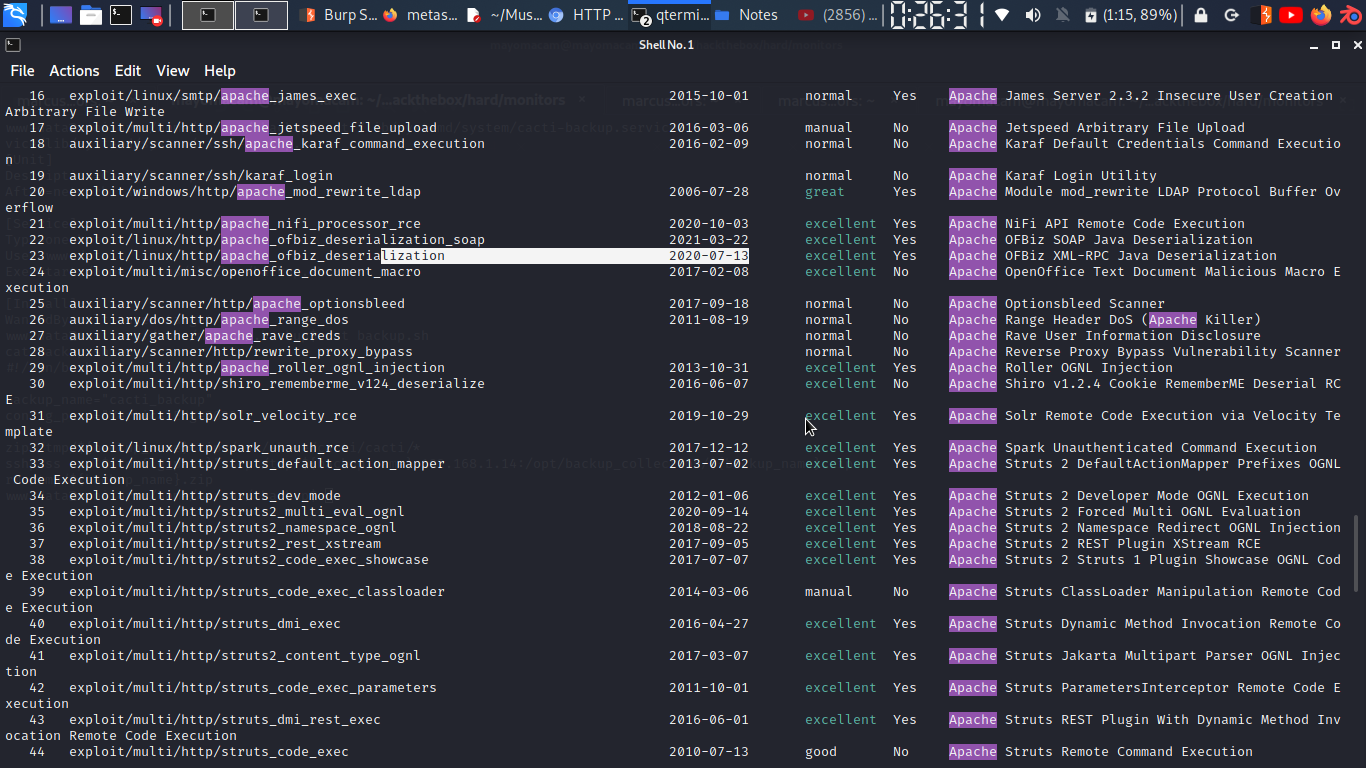Switch to the first workspace thumbnail
The height and width of the screenshot is (768, 1366).
click(208, 15)
